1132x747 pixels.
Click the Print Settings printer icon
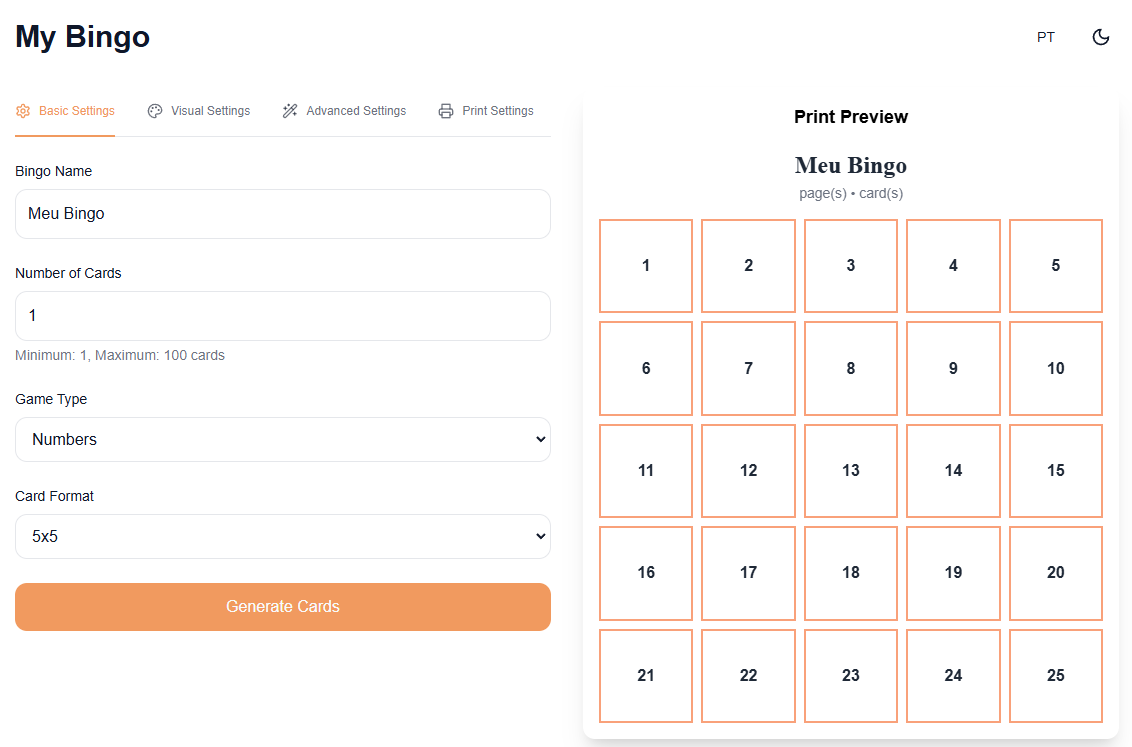click(446, 111)
